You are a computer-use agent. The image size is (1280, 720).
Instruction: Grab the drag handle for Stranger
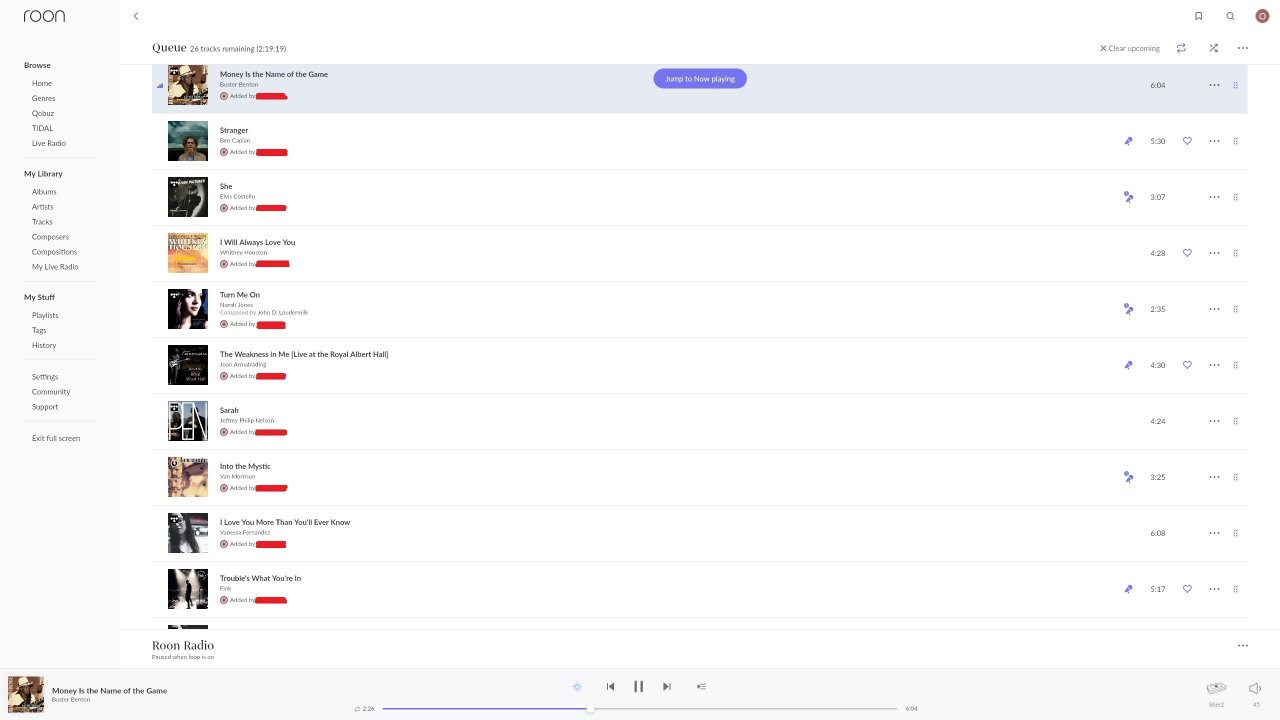[1235, 141]
